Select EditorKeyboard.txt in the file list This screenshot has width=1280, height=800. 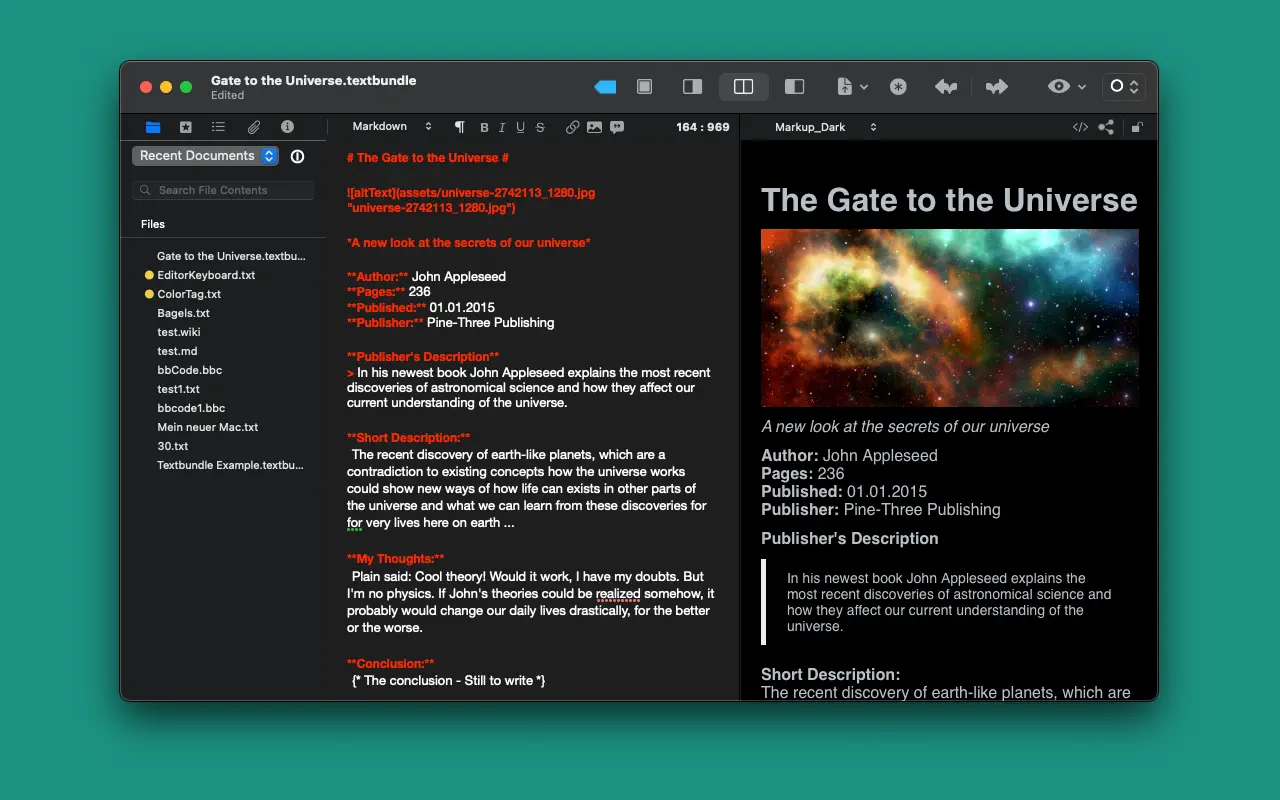click(x=205, y=275)
